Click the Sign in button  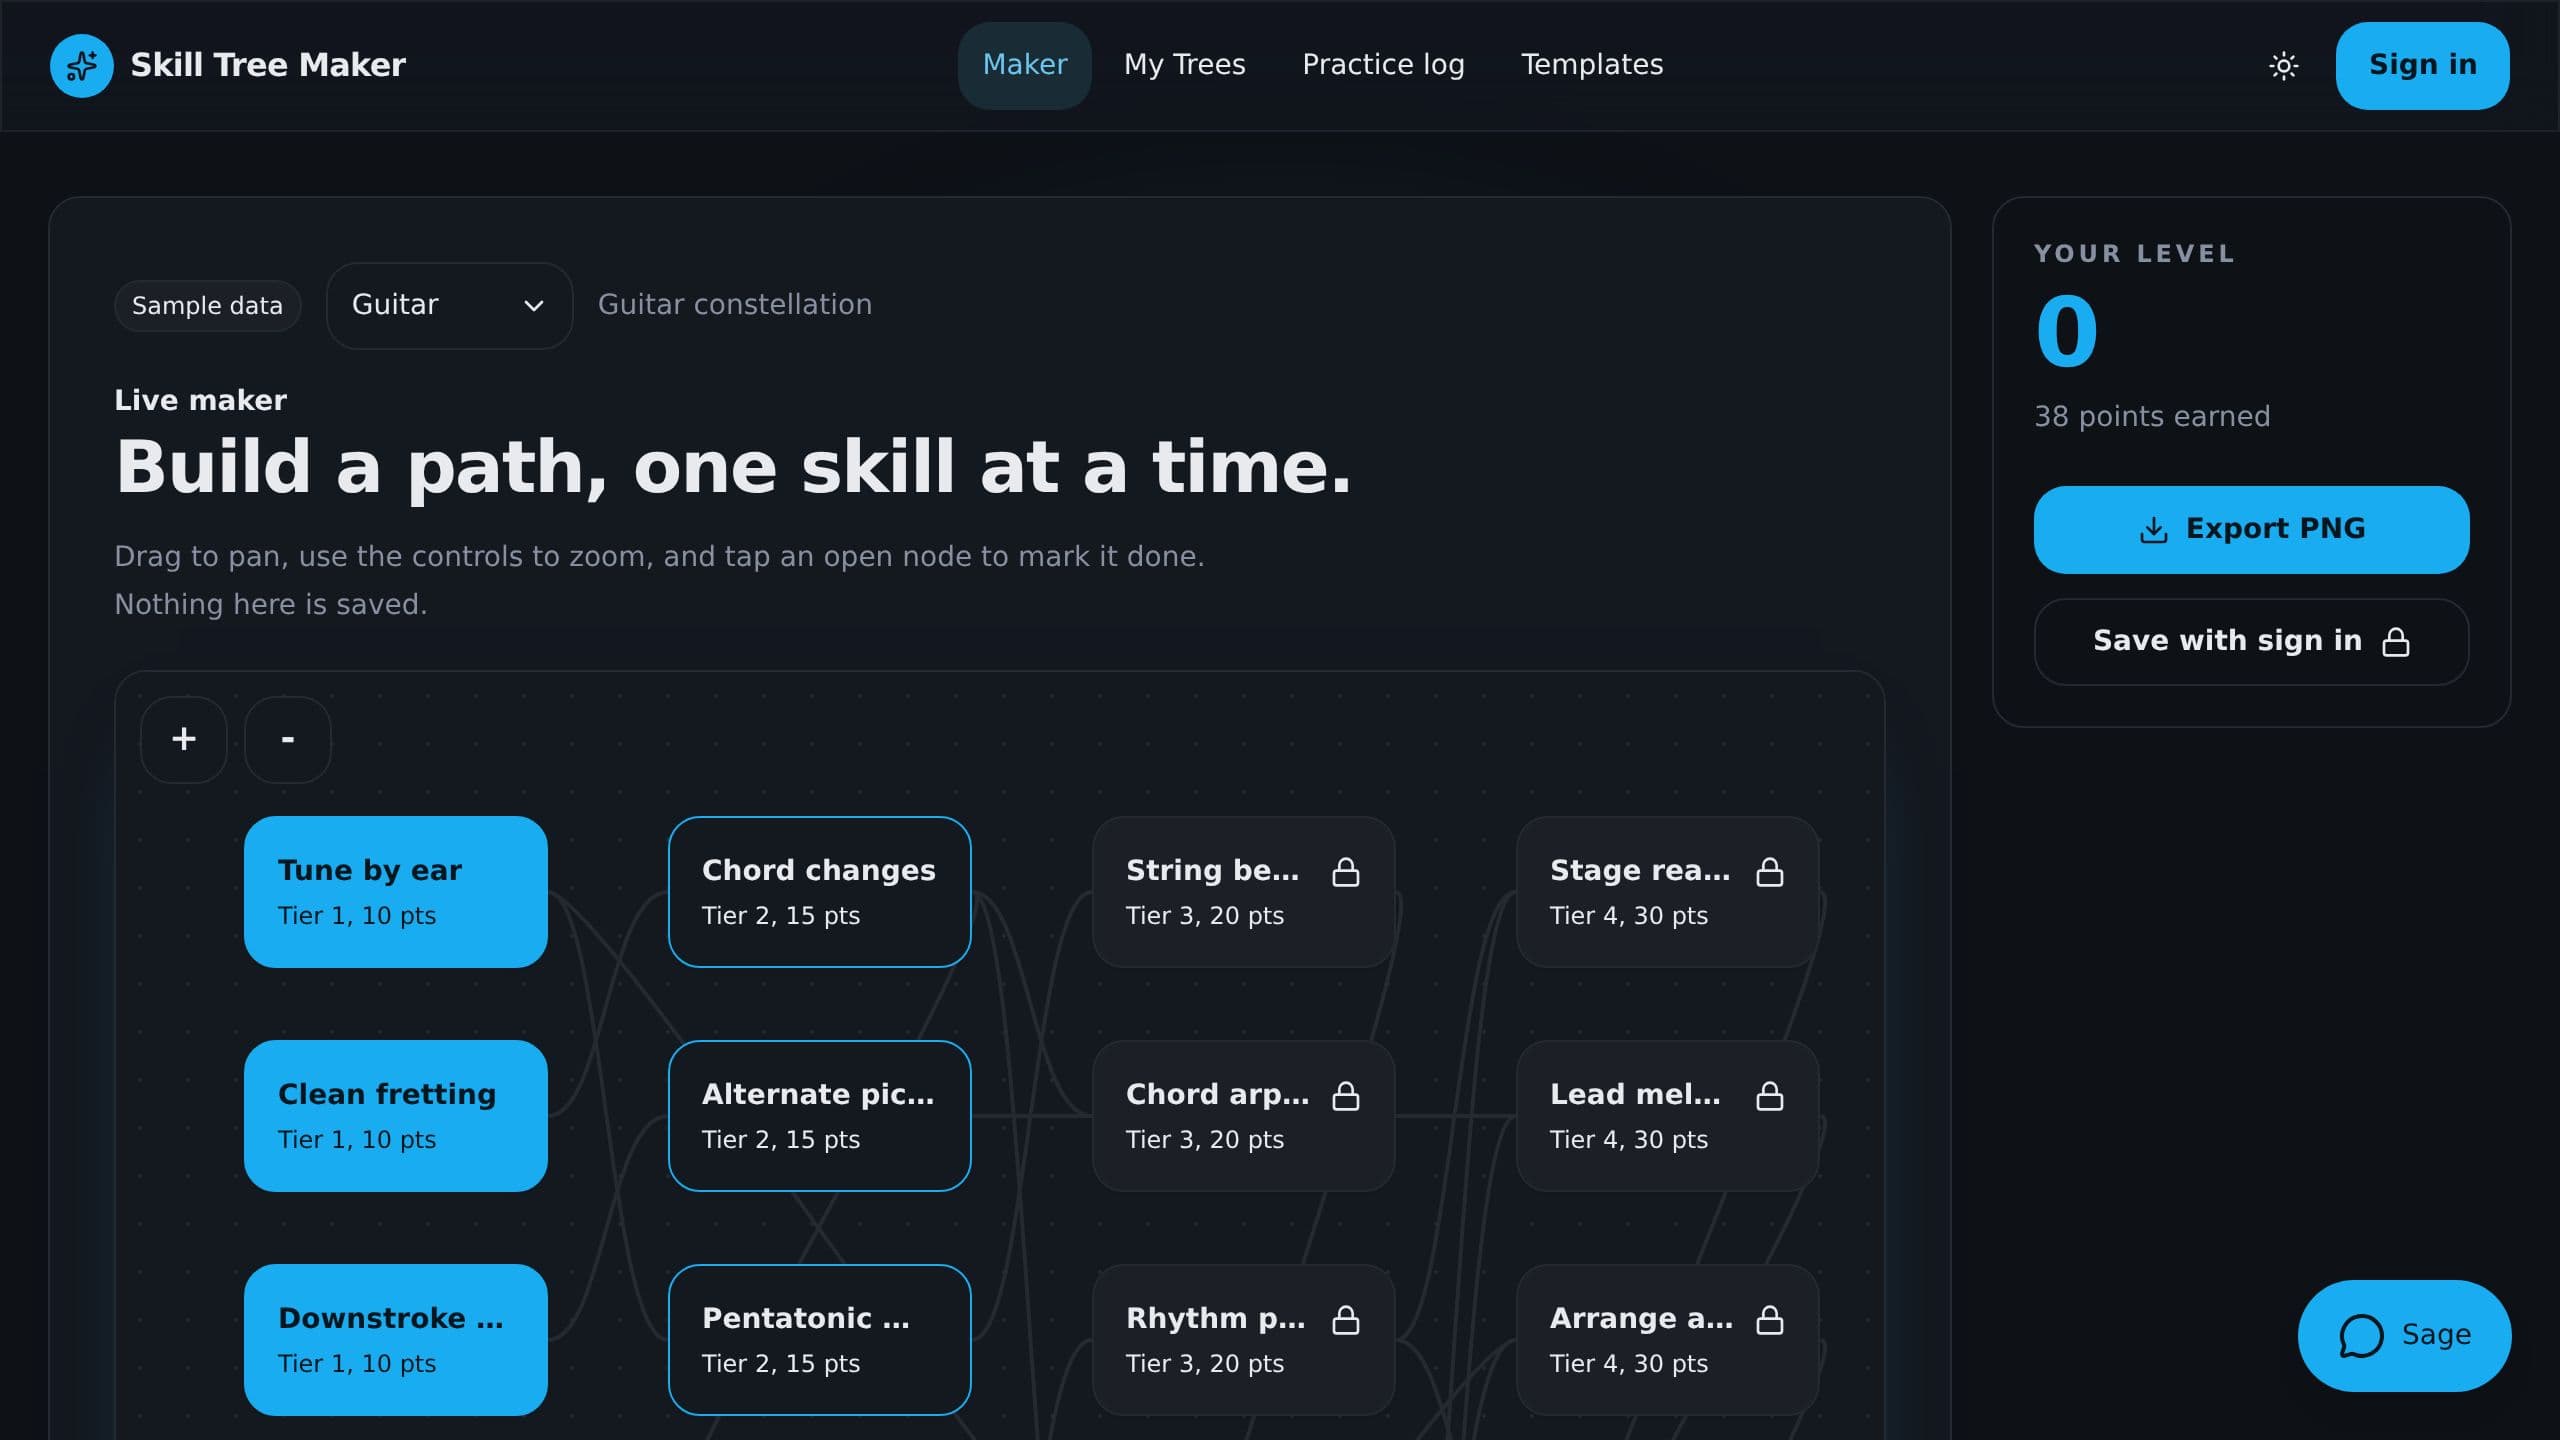(2422, 66)
